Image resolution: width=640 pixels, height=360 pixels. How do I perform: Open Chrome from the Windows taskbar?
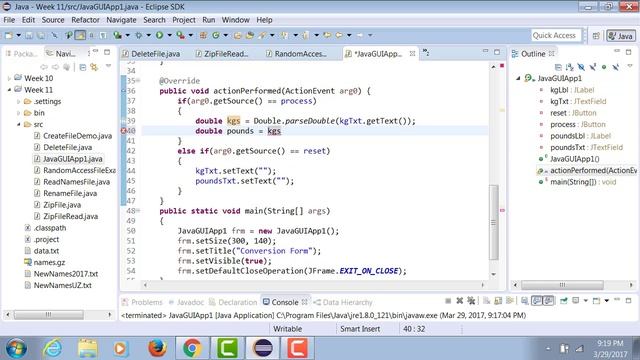[193, 348]
